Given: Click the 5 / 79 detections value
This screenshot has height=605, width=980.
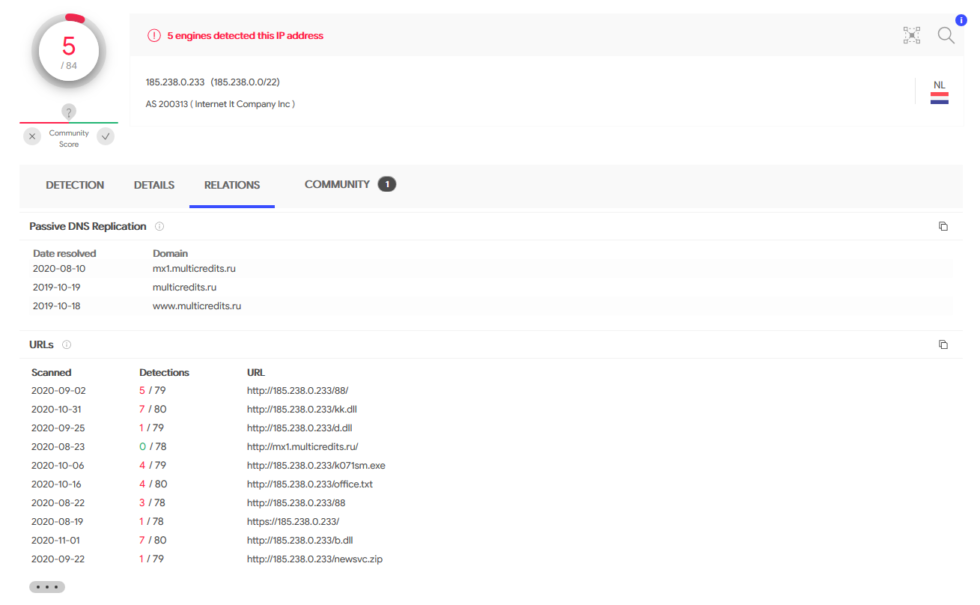Looking at the screenshot, I should tap(152, 390).
